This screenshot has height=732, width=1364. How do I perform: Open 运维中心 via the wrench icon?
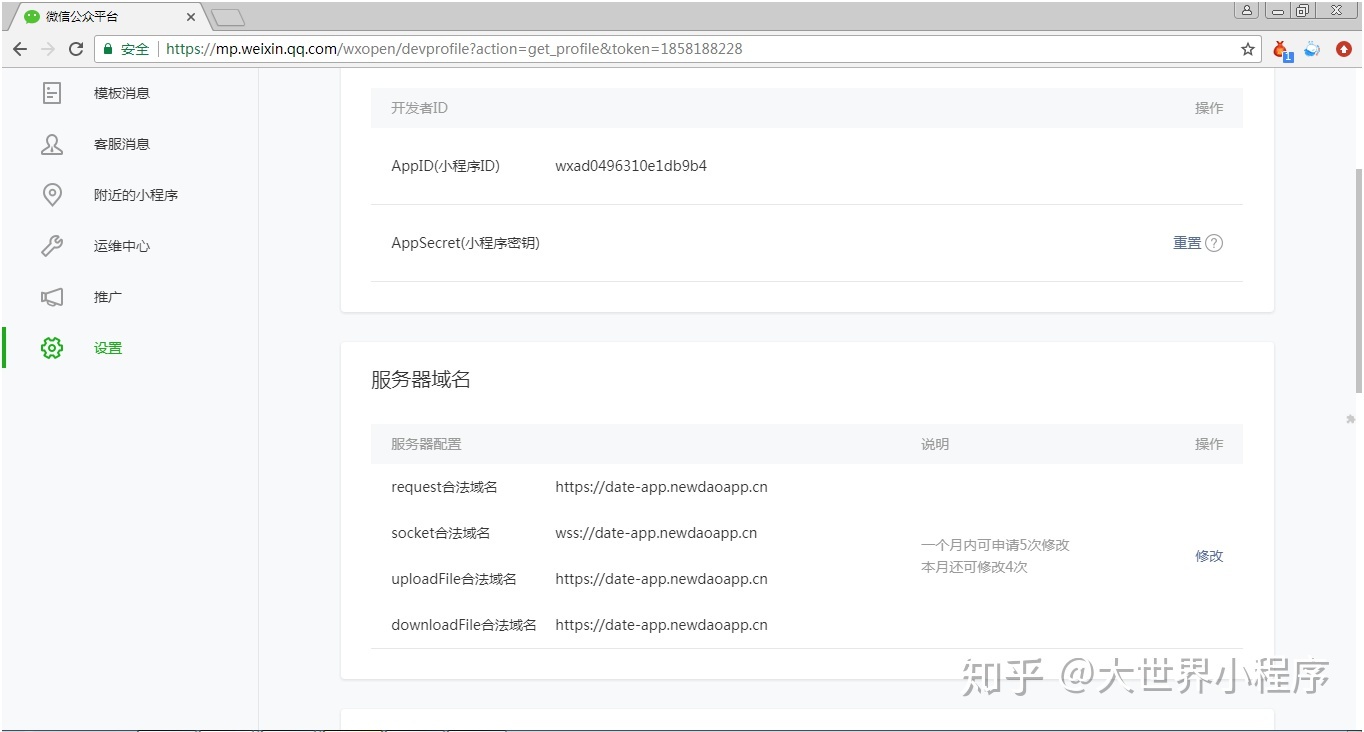[52, 245]
